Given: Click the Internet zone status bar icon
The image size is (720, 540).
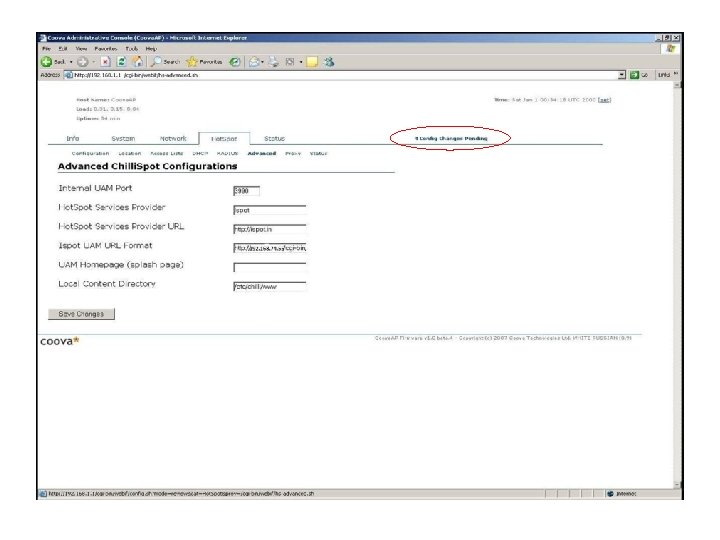Looking at the screenshot, I should click(x=610, y=494).
